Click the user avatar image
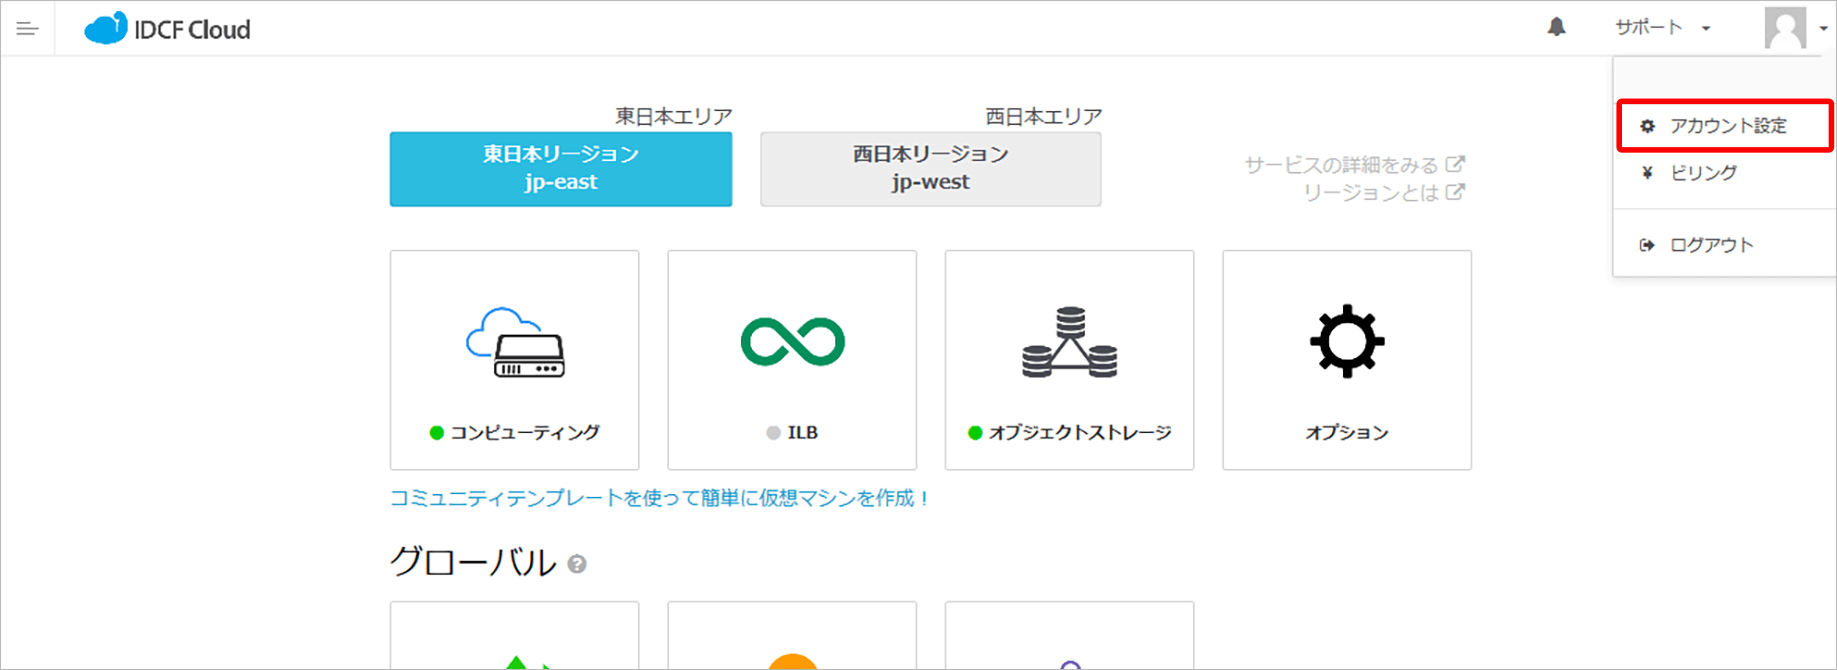This screenshot has width=1837, height=670. point(1785,28)
